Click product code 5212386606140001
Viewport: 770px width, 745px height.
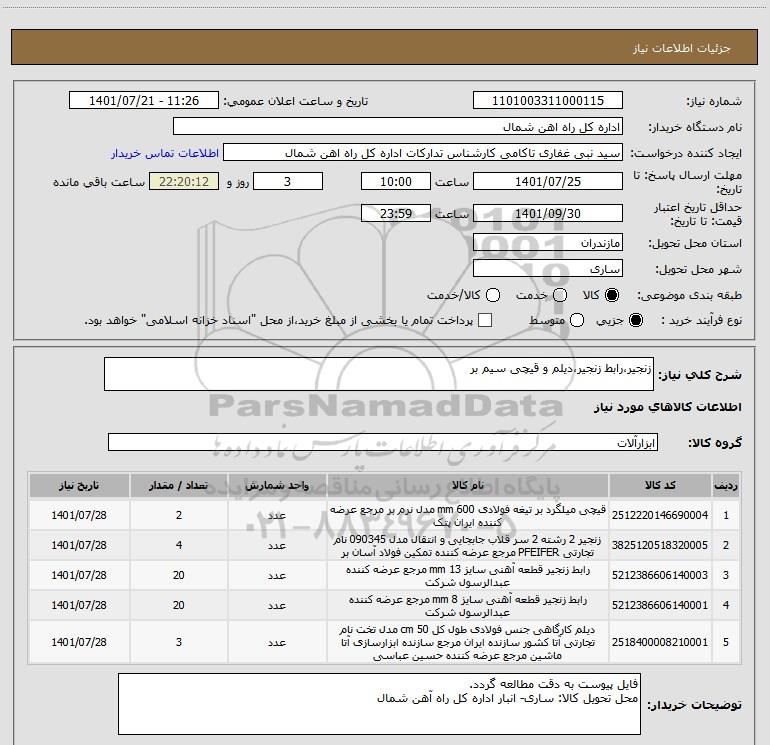coord(660,605)
